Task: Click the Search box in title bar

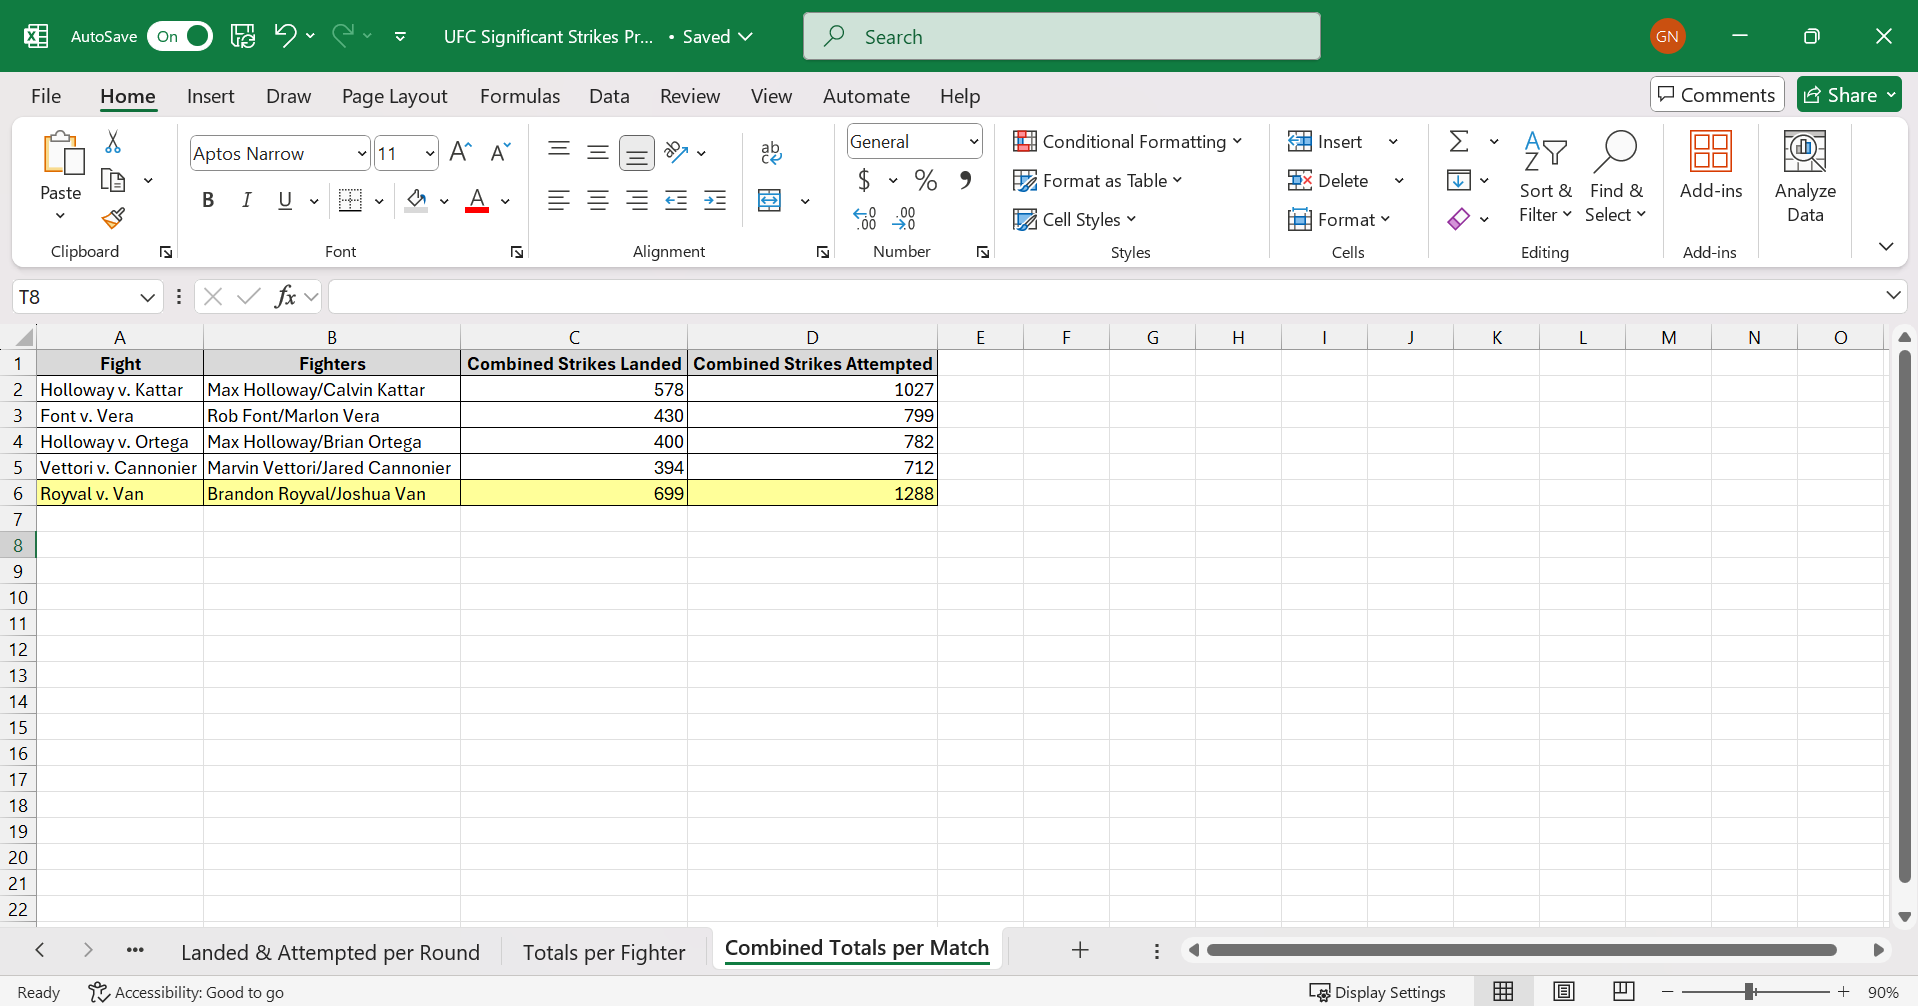Action: tap(1062, 36)
